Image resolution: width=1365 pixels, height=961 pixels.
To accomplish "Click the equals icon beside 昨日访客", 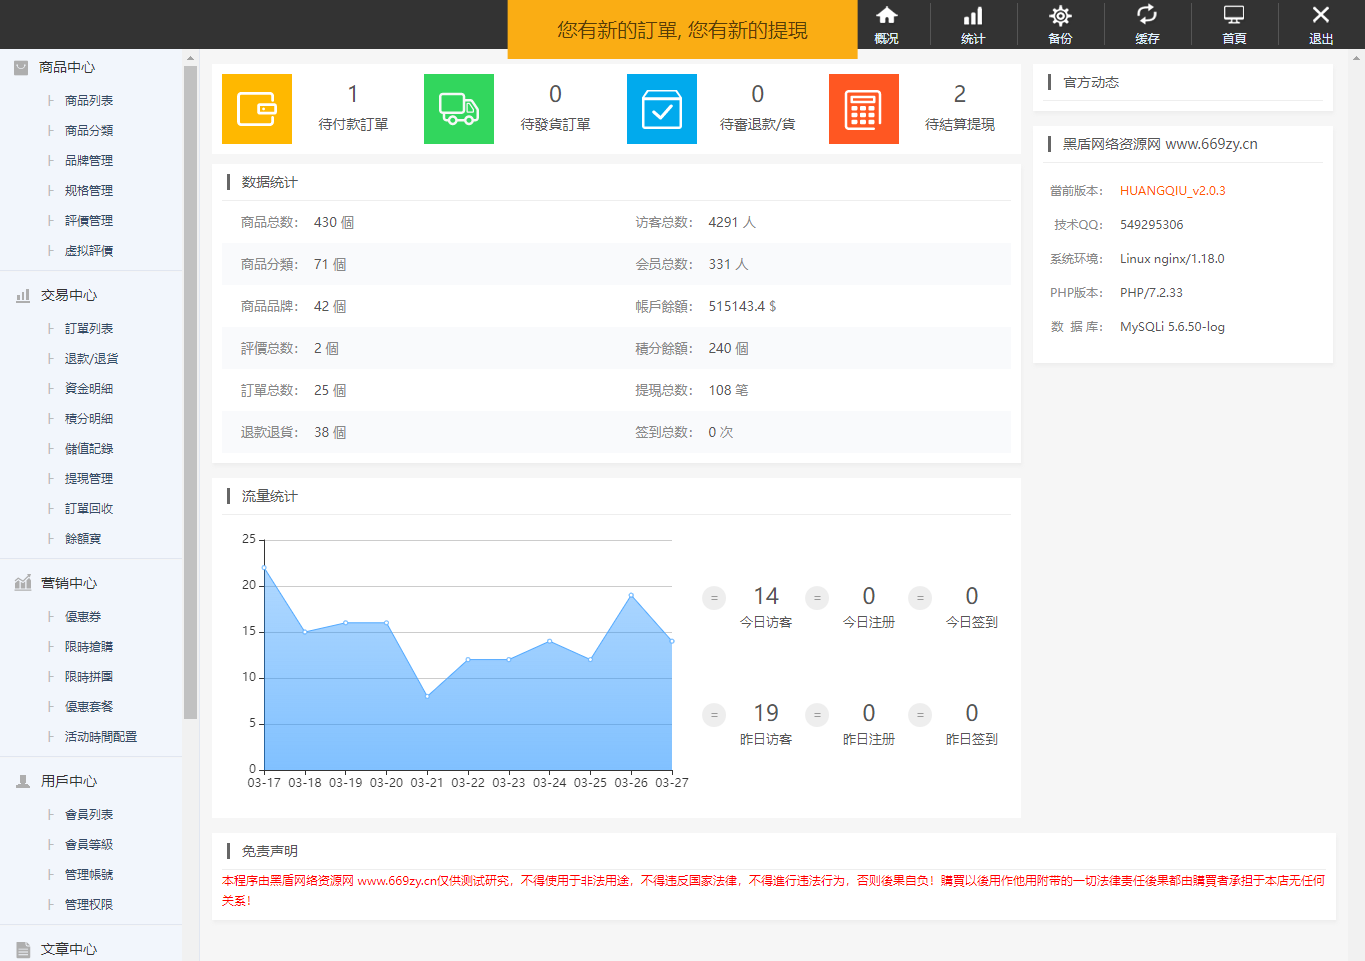I will tap(714, 715).
